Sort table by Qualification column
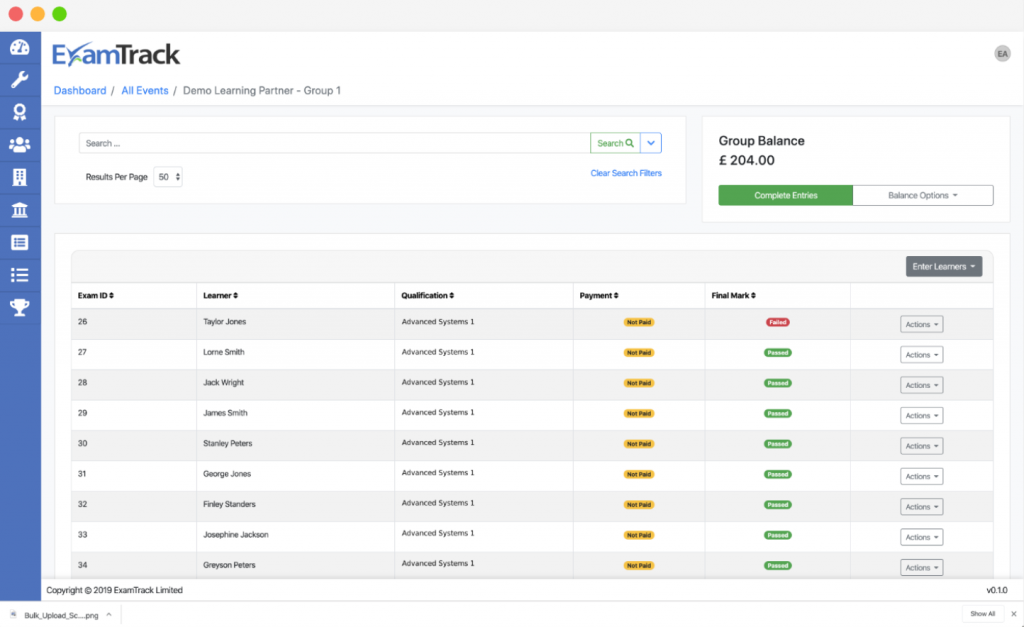The image size is (1024, 627). click(427, 296)
